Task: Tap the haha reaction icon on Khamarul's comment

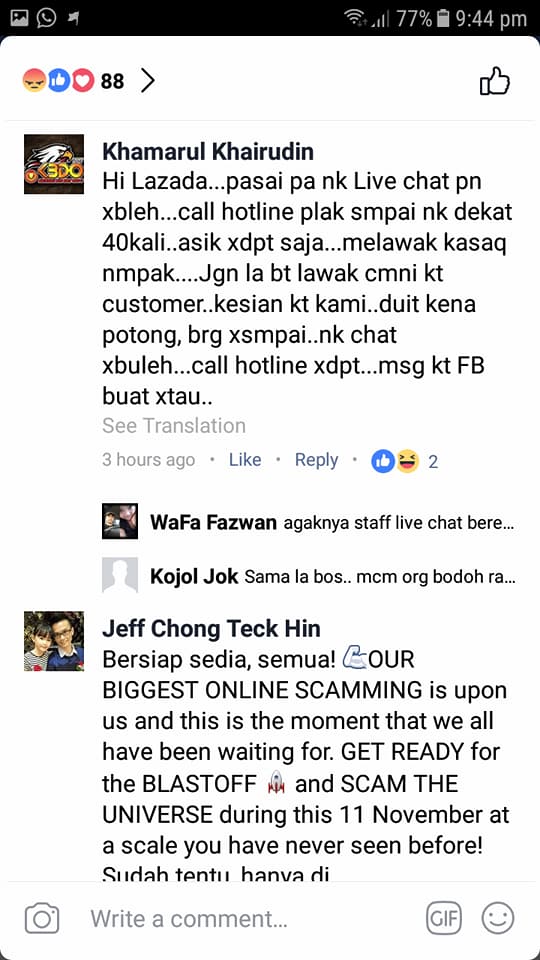Action: (x=407, y=460)
